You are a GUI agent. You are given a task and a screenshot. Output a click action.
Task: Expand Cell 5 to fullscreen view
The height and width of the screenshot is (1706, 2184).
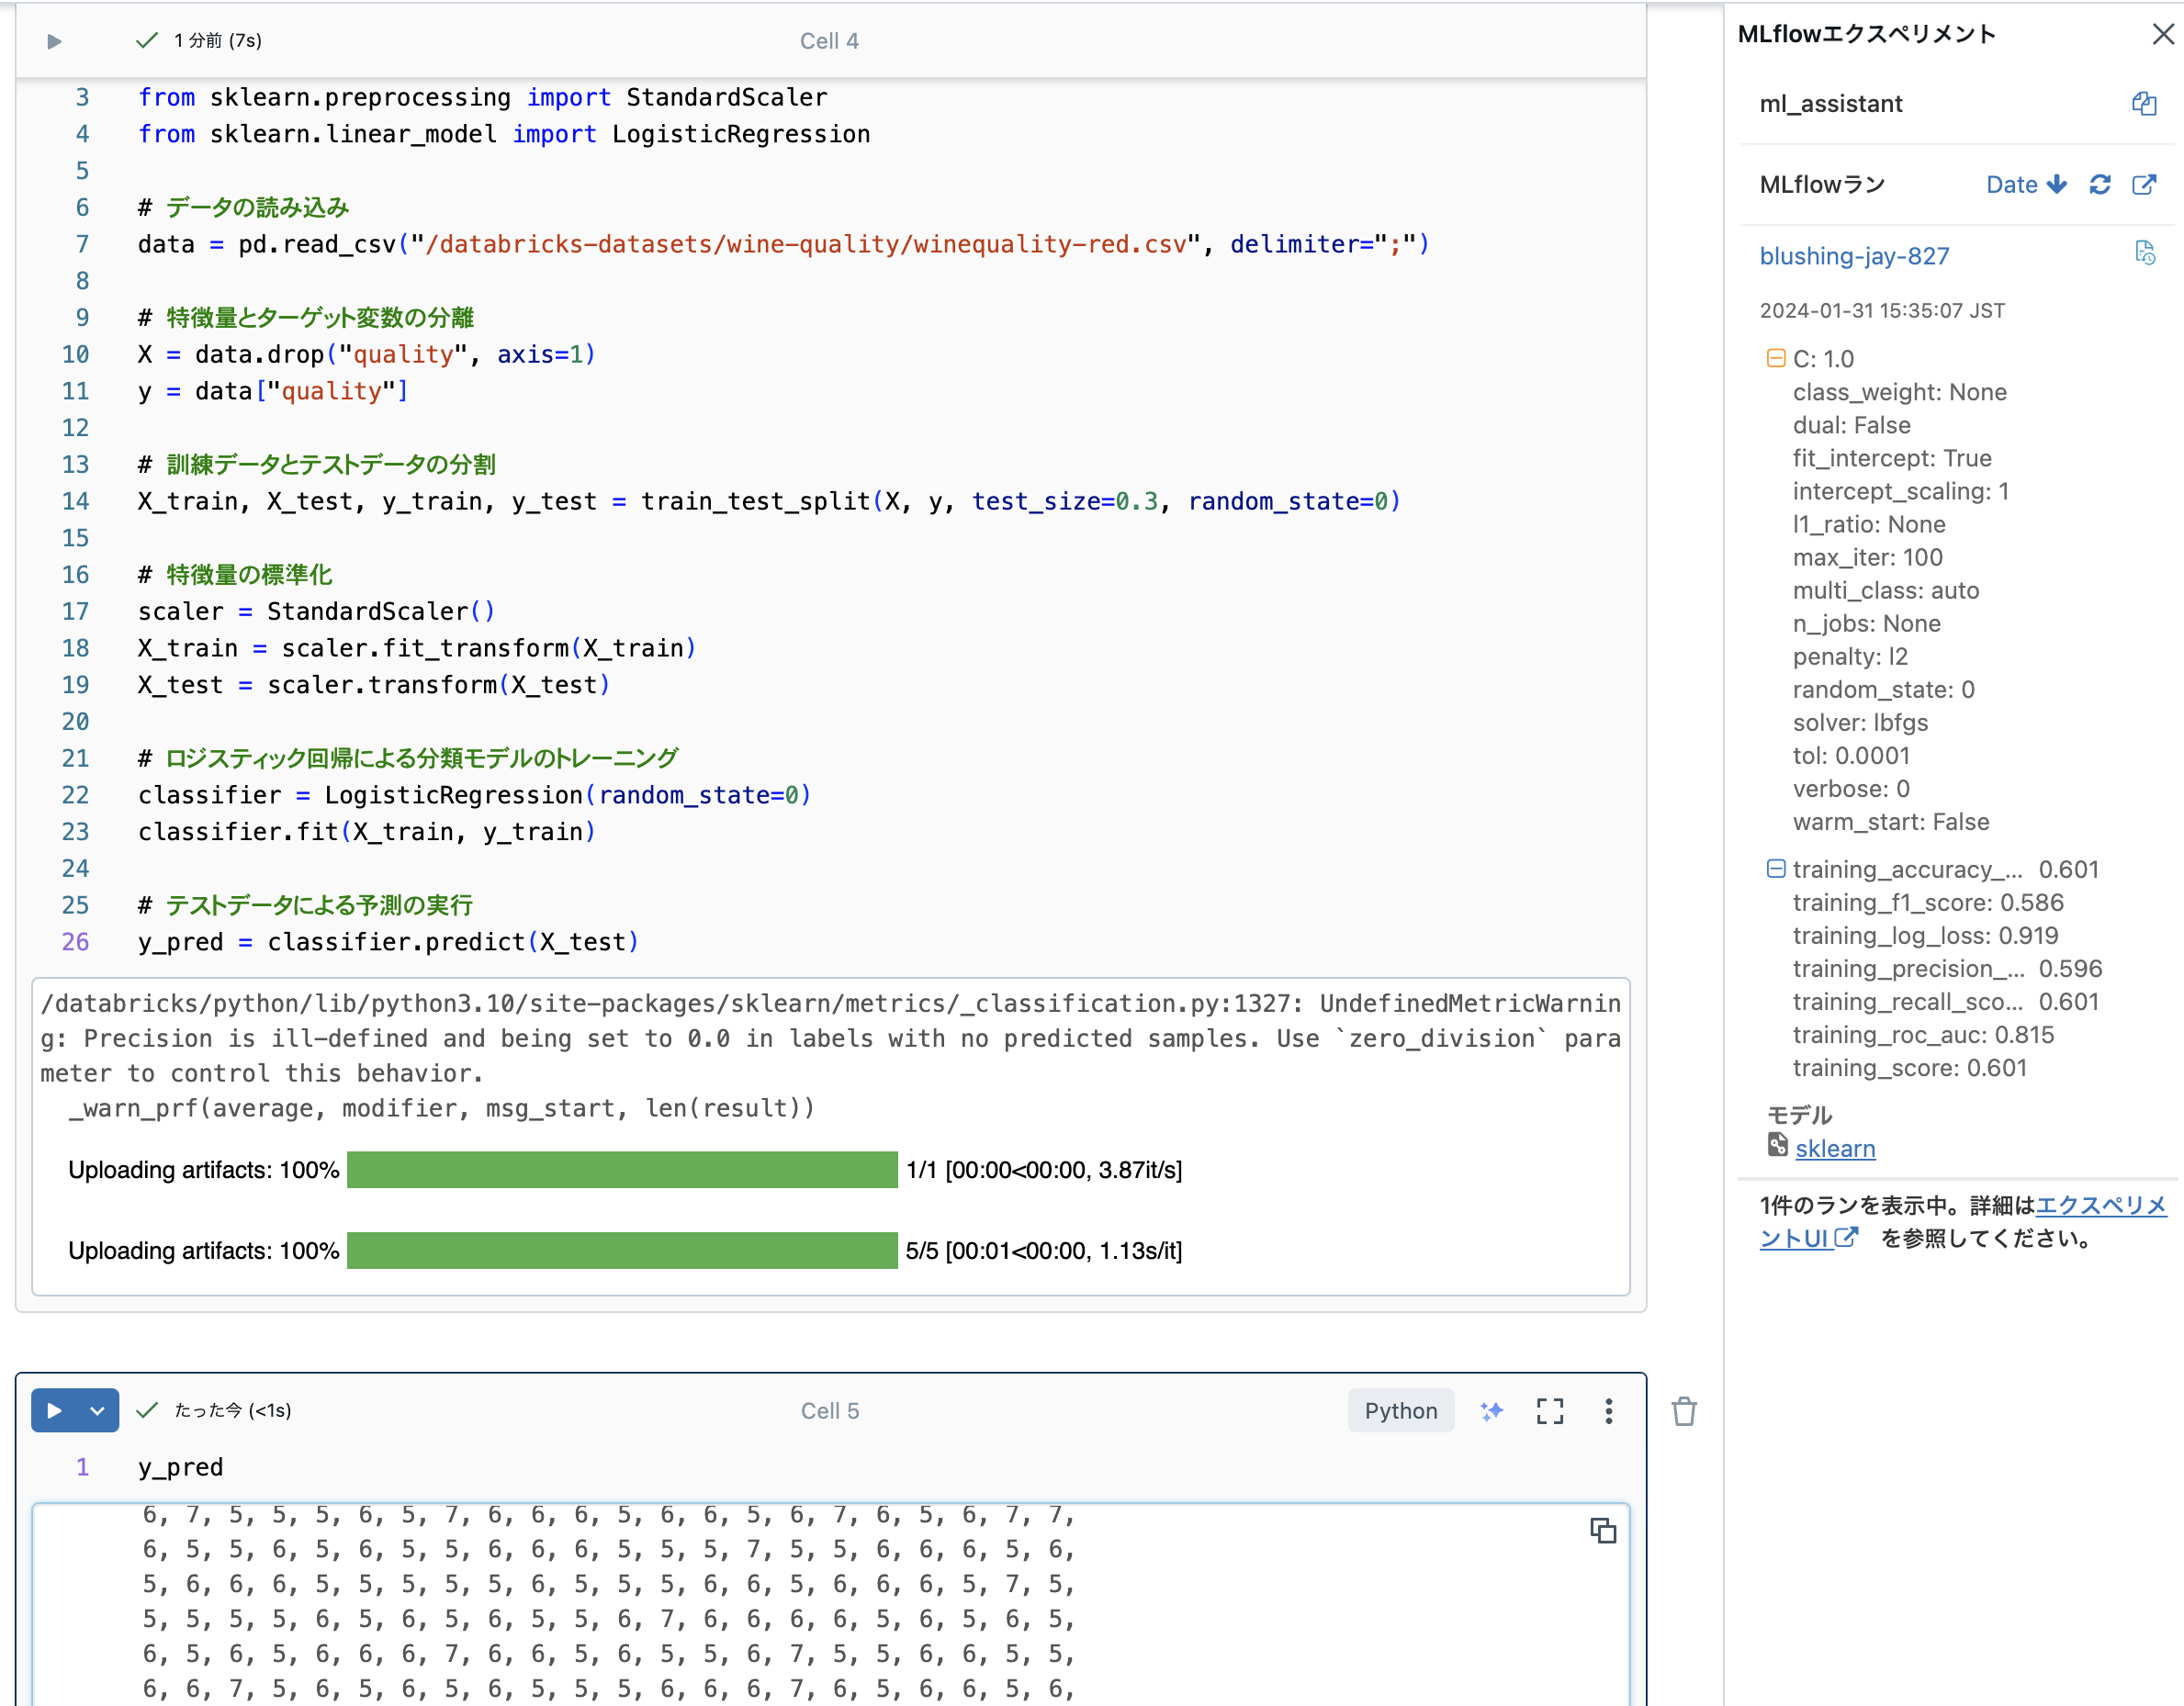(x=1549, y=1411)
